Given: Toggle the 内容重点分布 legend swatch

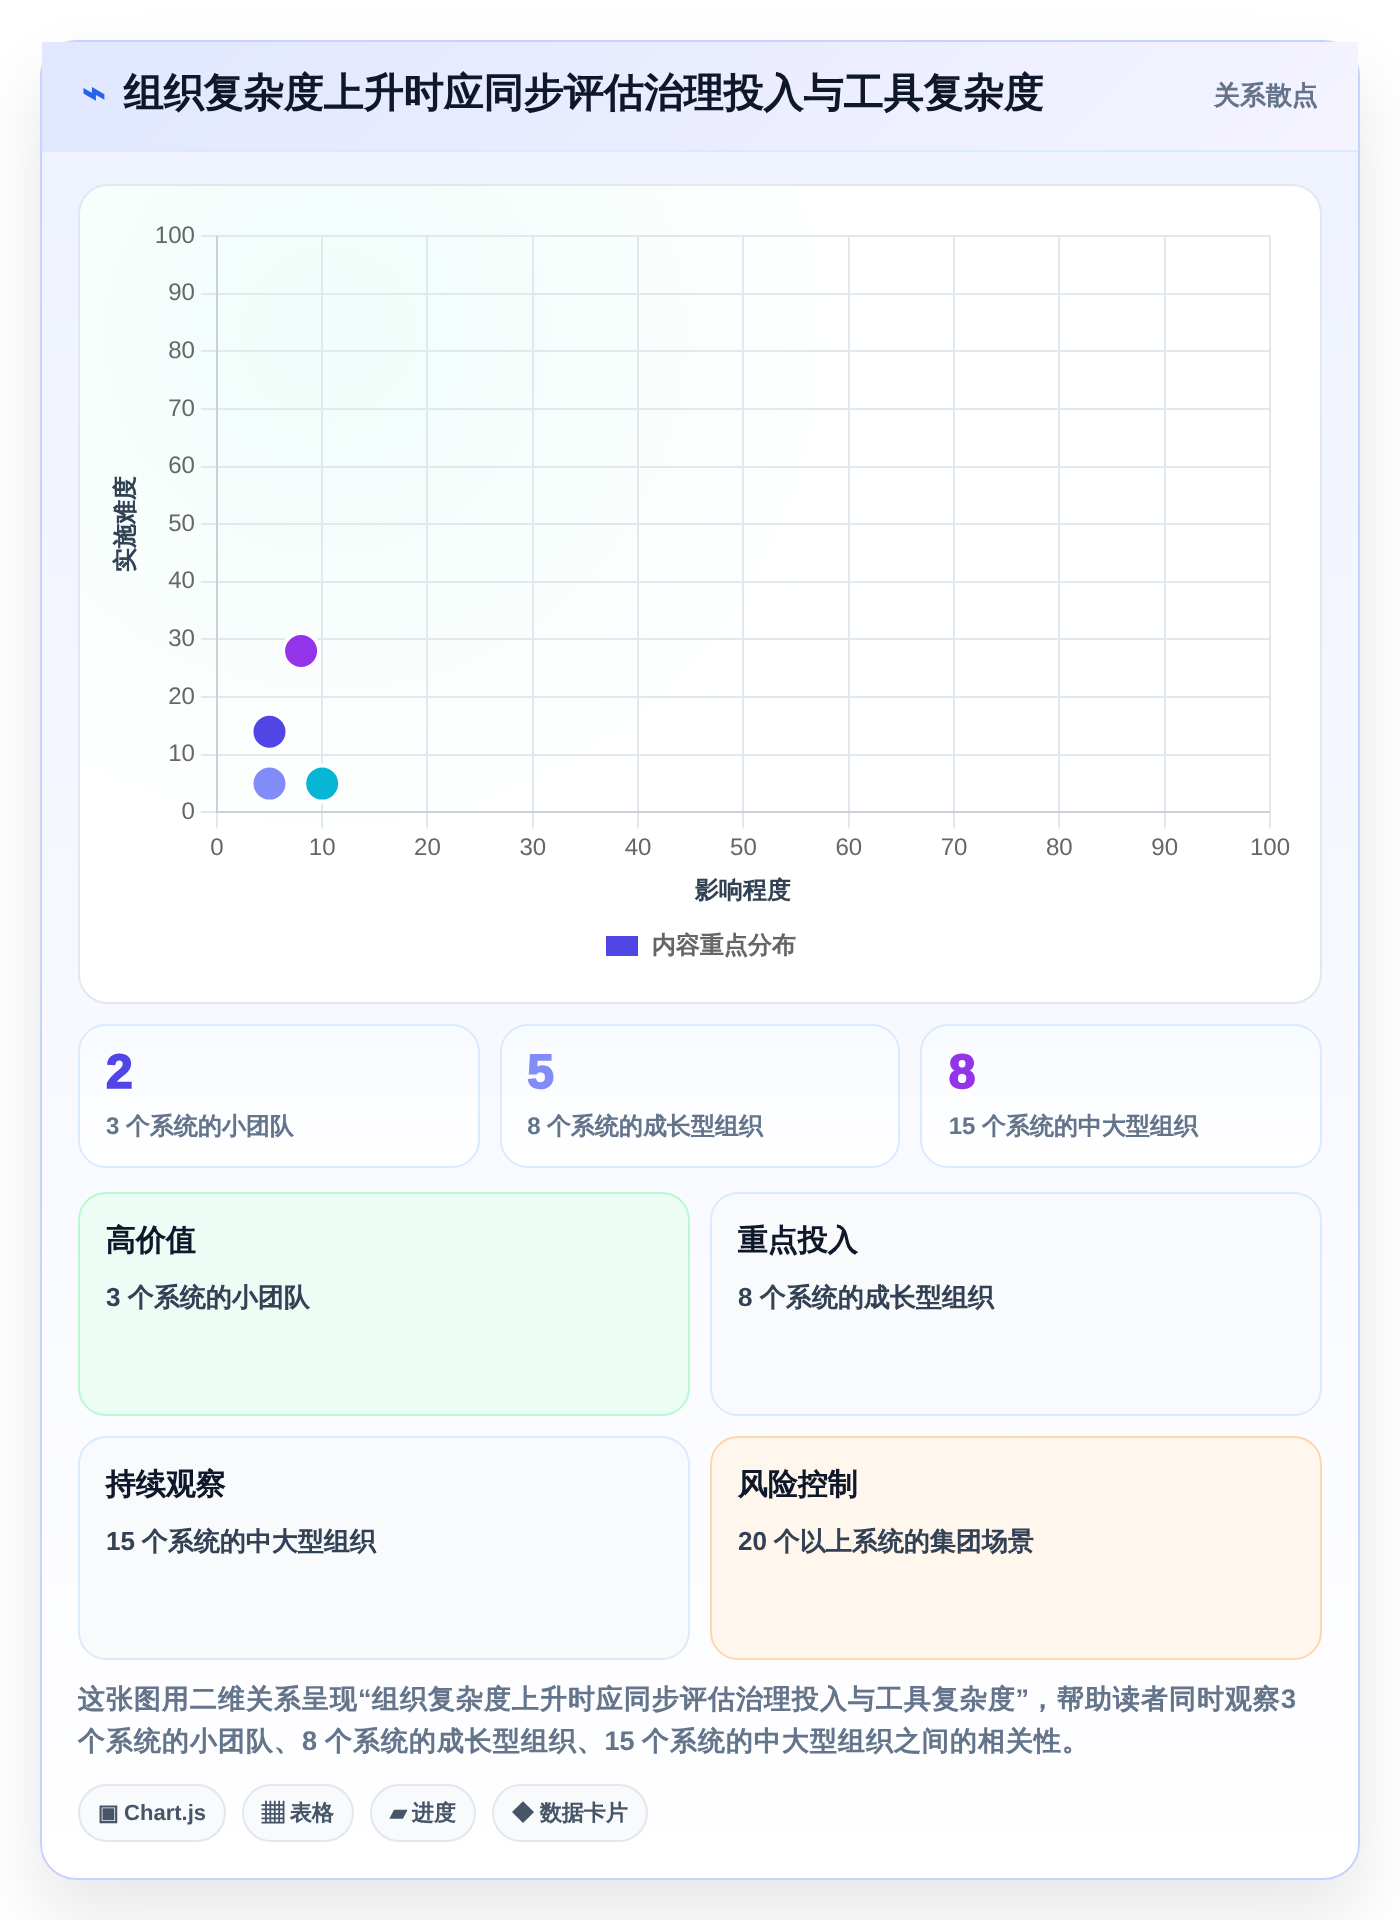Looking at the screenshot, I should pos(622,946).
